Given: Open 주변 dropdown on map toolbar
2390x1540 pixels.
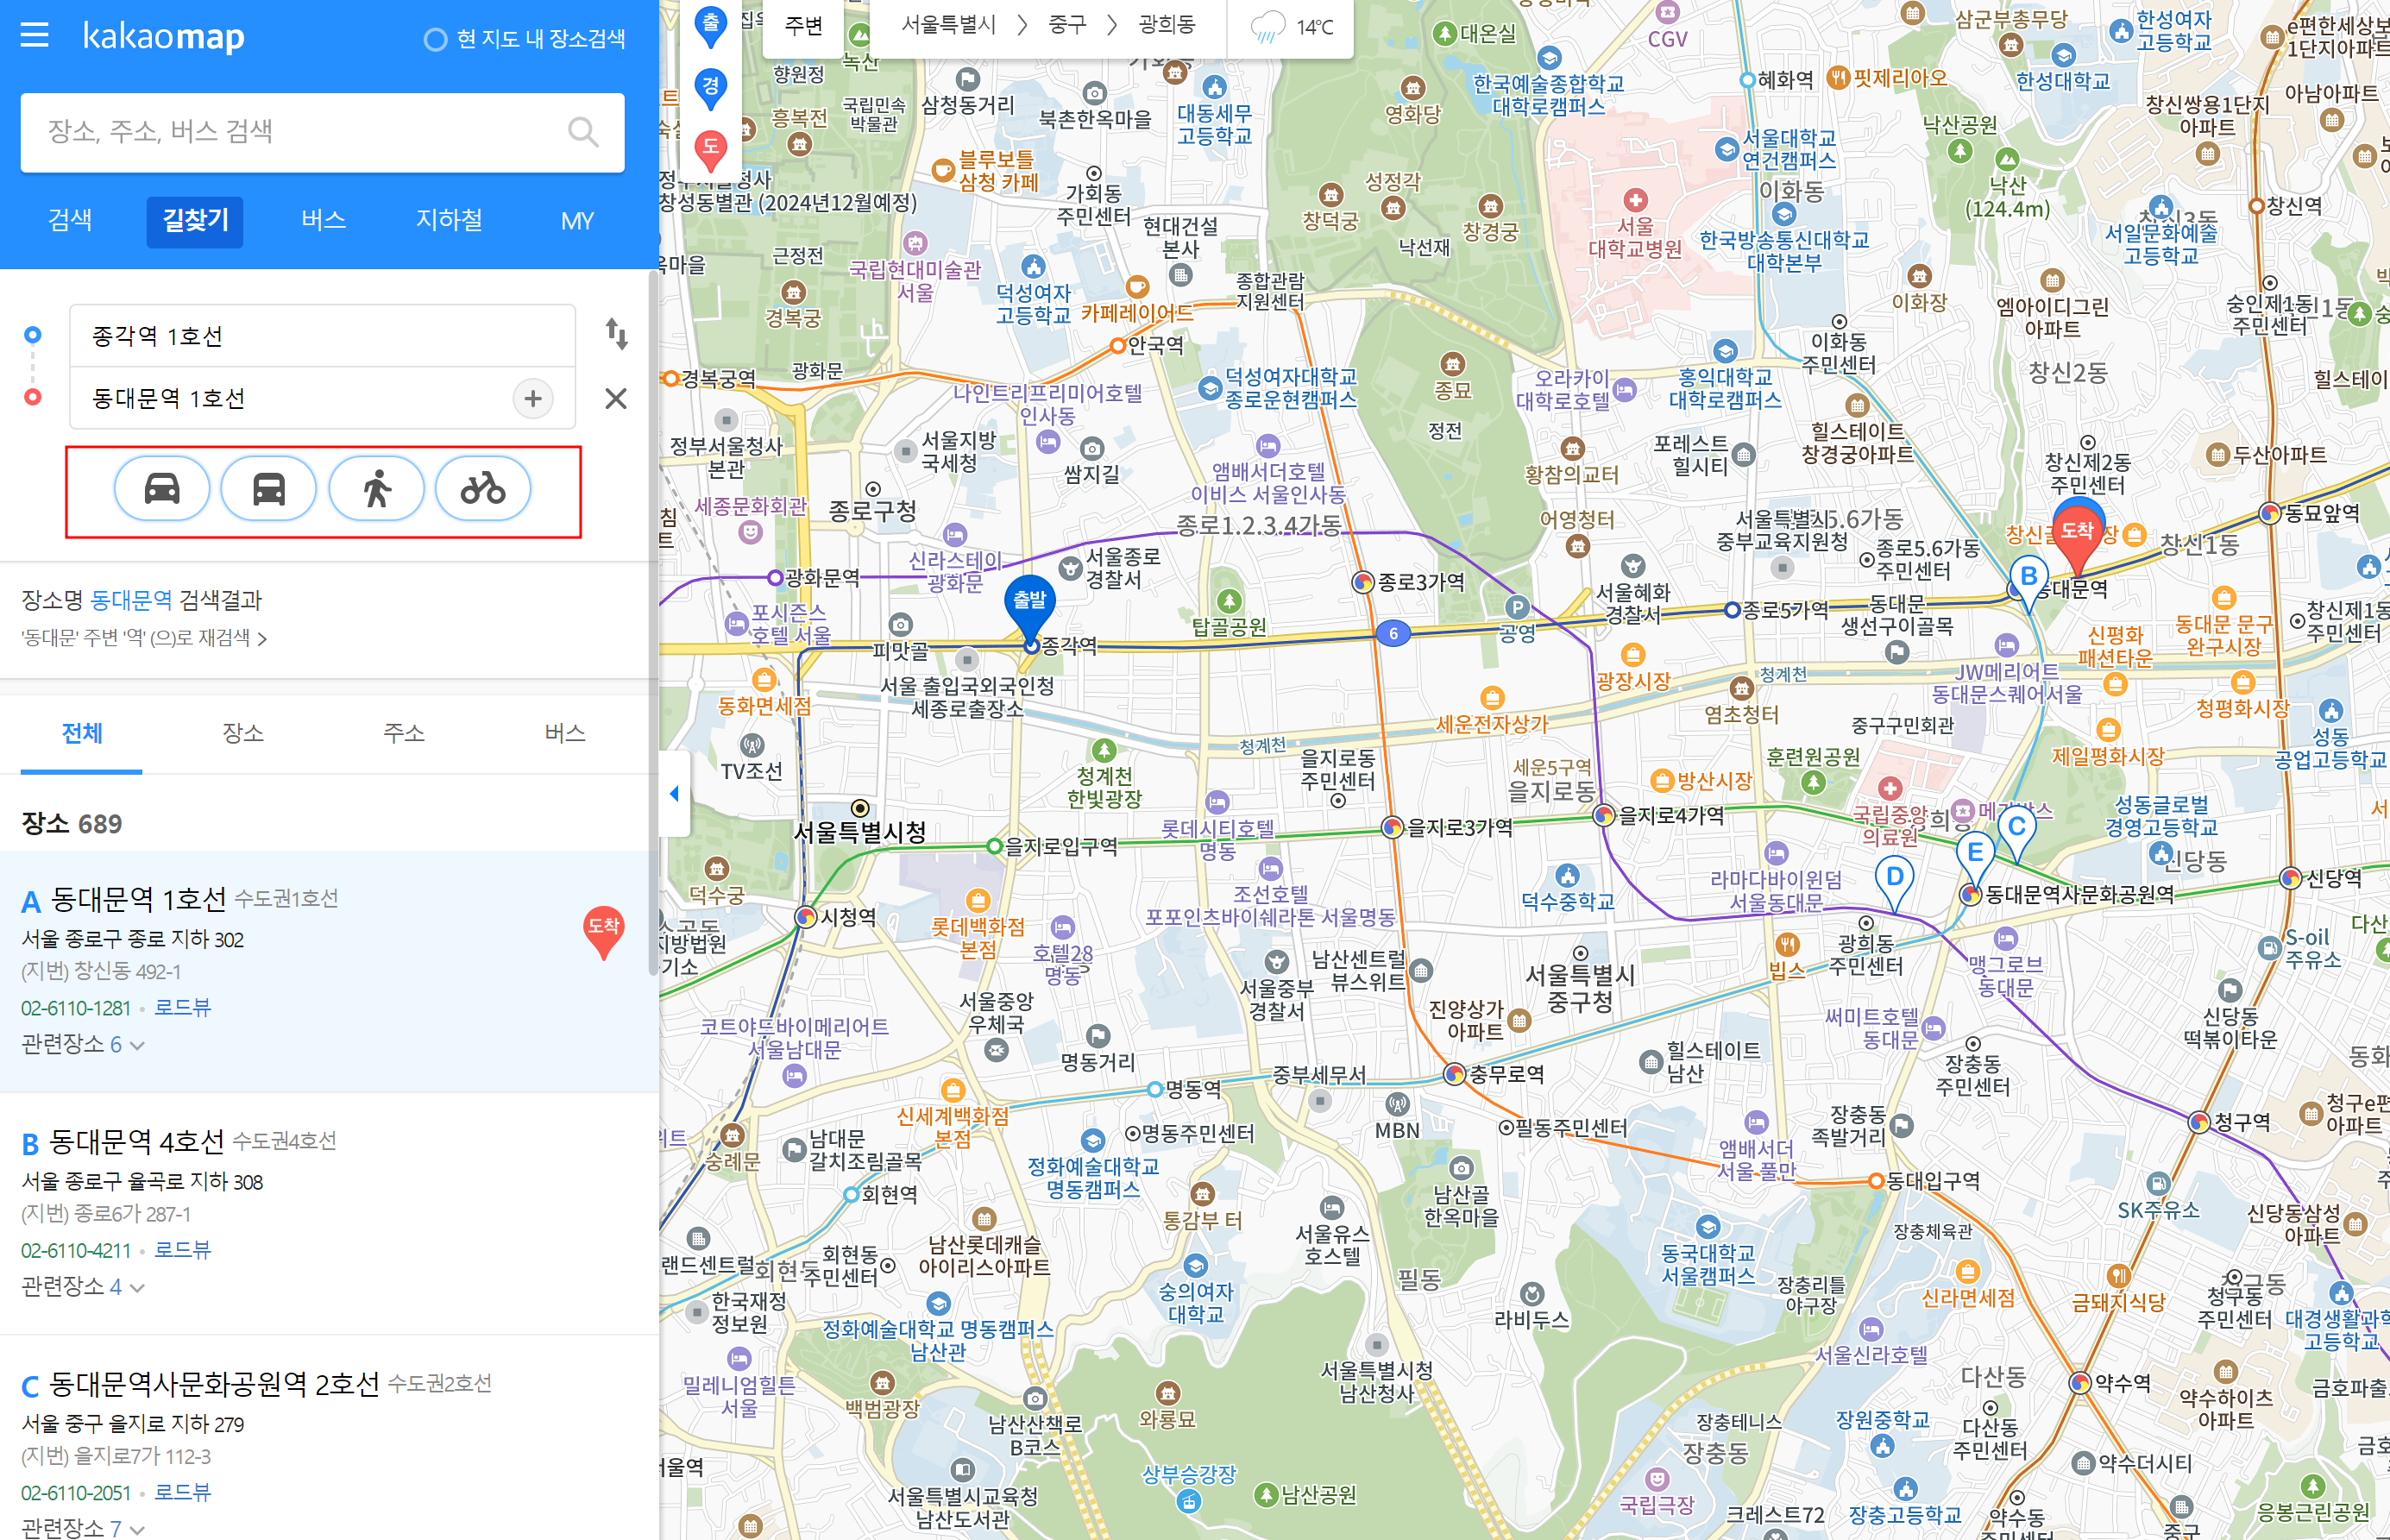Looking at the screenshot, I should pos(804,27).
